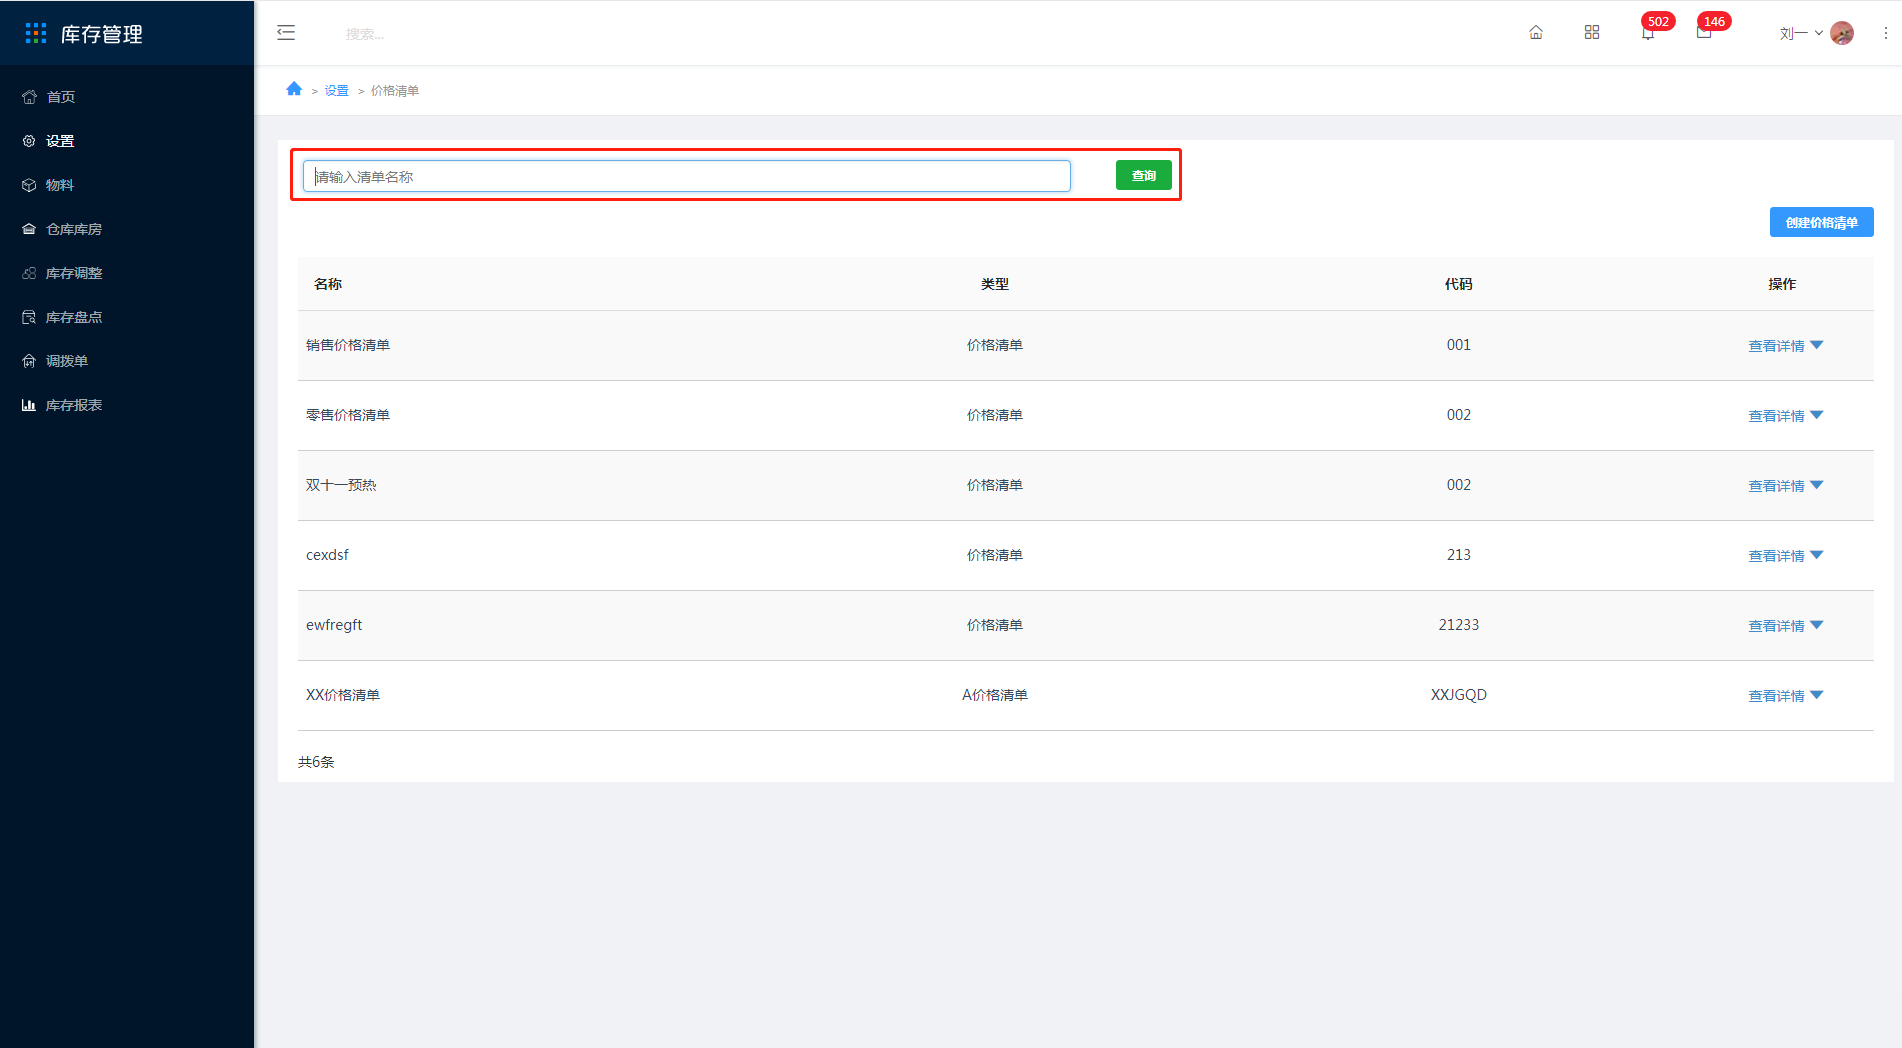The width and height of the screenshot is (1902, 1048).
Task: Click the 类型 column header
Action: click(995, 284)
